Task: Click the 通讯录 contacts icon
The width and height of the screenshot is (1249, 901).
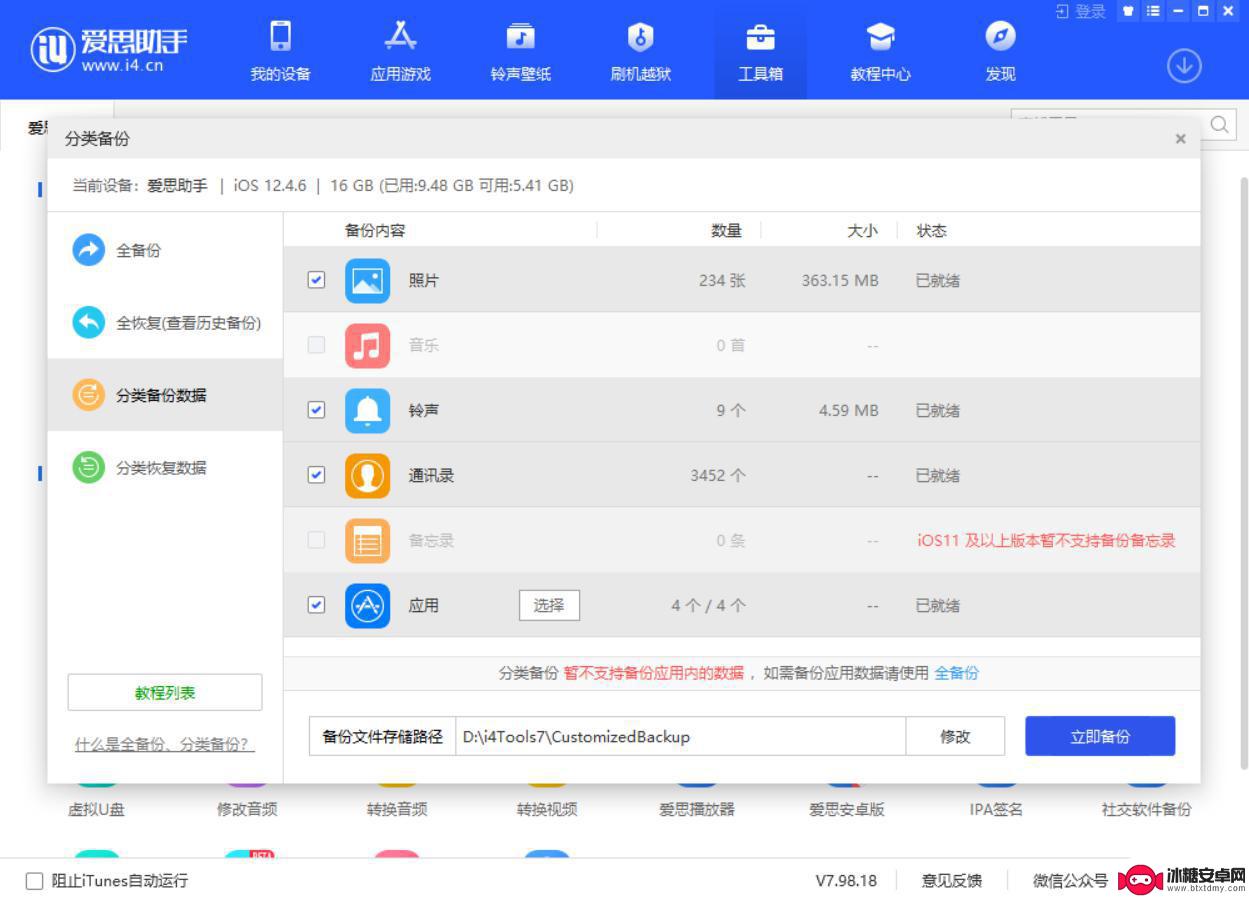Action: 367,476
